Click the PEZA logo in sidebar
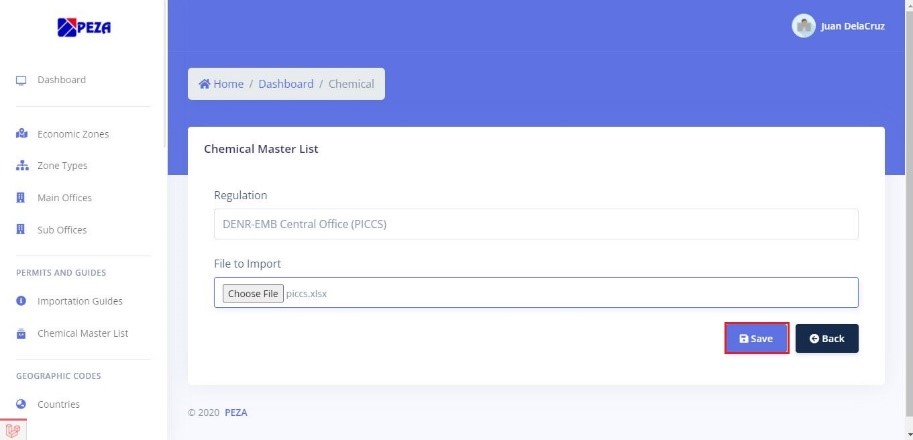 83,28
